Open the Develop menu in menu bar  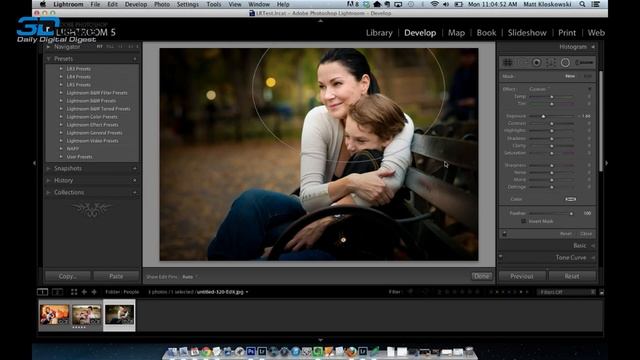pyautogui.click(x=136, y=4)
